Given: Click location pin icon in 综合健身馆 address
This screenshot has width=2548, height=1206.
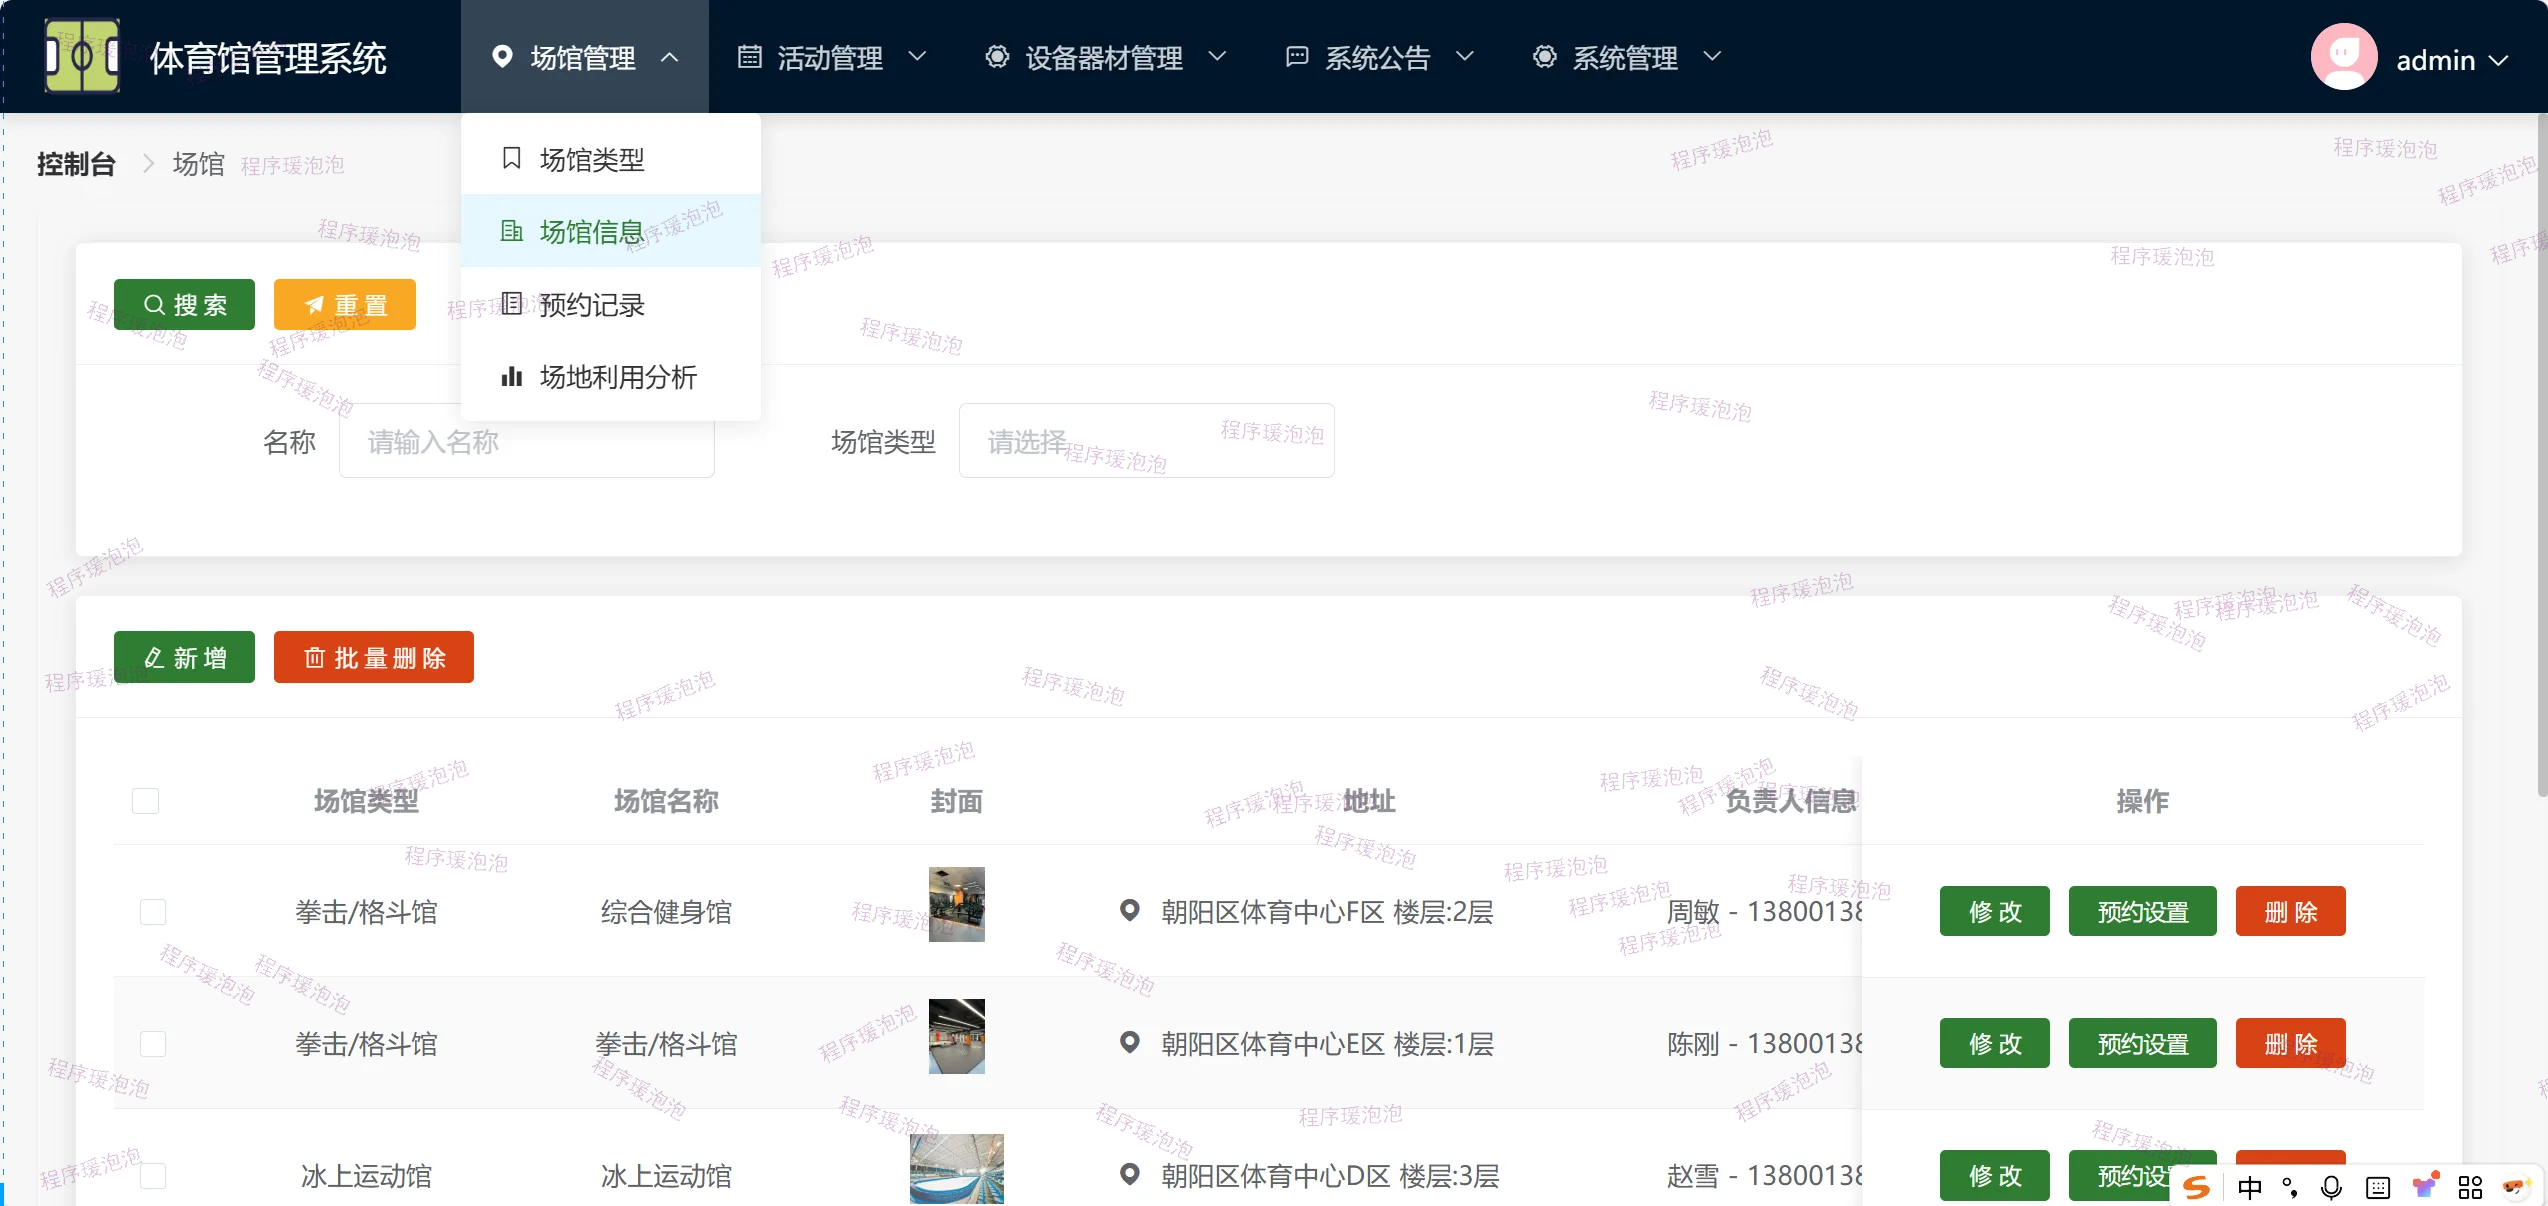Looking at the screenshot, I should [x=1129, y=911].
